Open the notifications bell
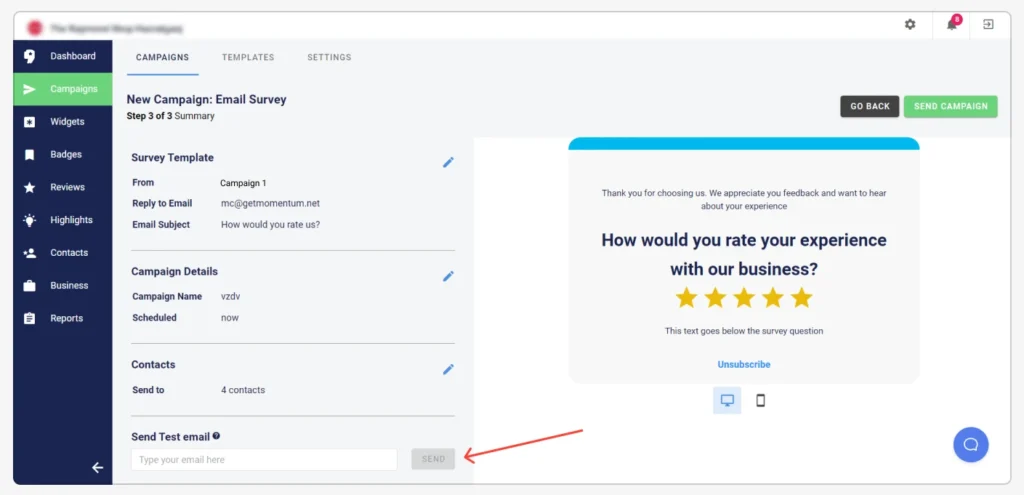The width and height of the screenshot is (1024, 495). 951,25
